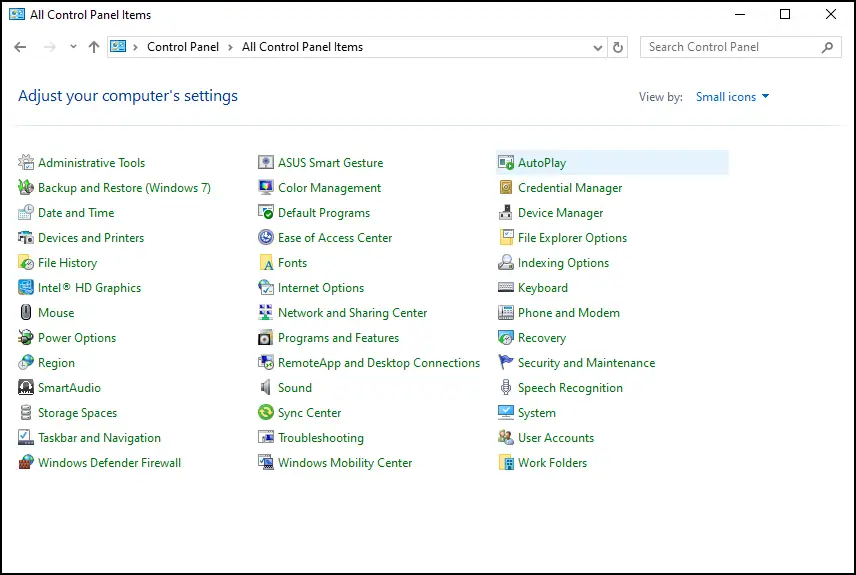Screen dimensions: 856x575
Task: Open the Windows Defender Firewall brick icon
Action: tap(26, 463)
